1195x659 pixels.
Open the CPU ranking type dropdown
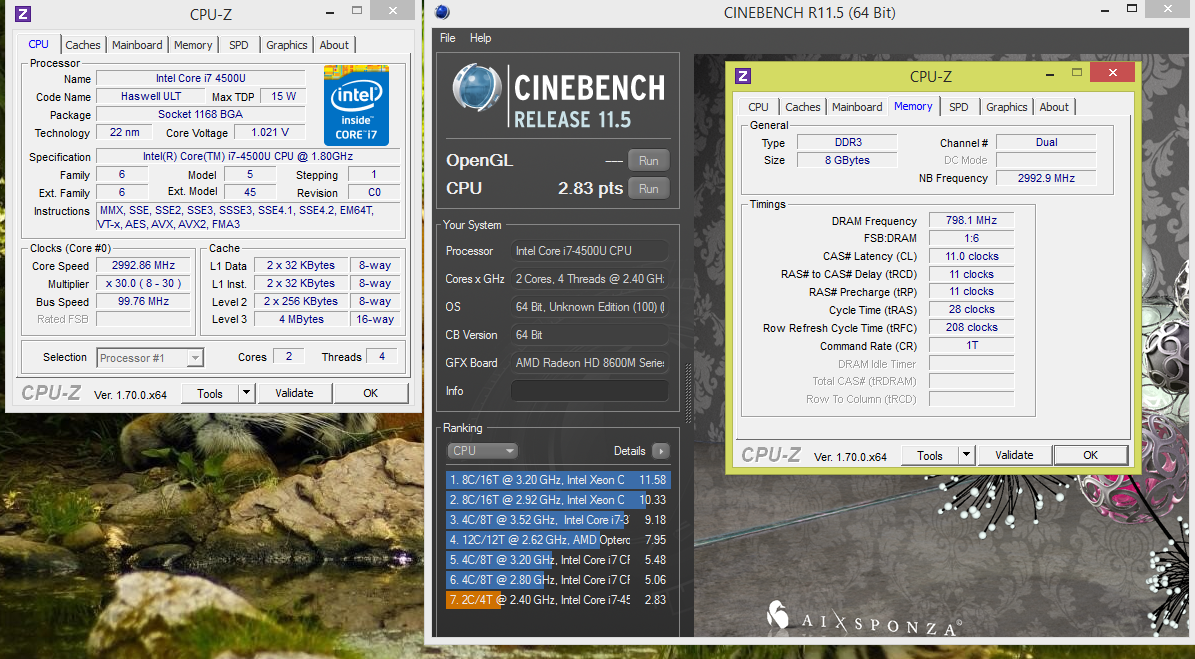482,451
